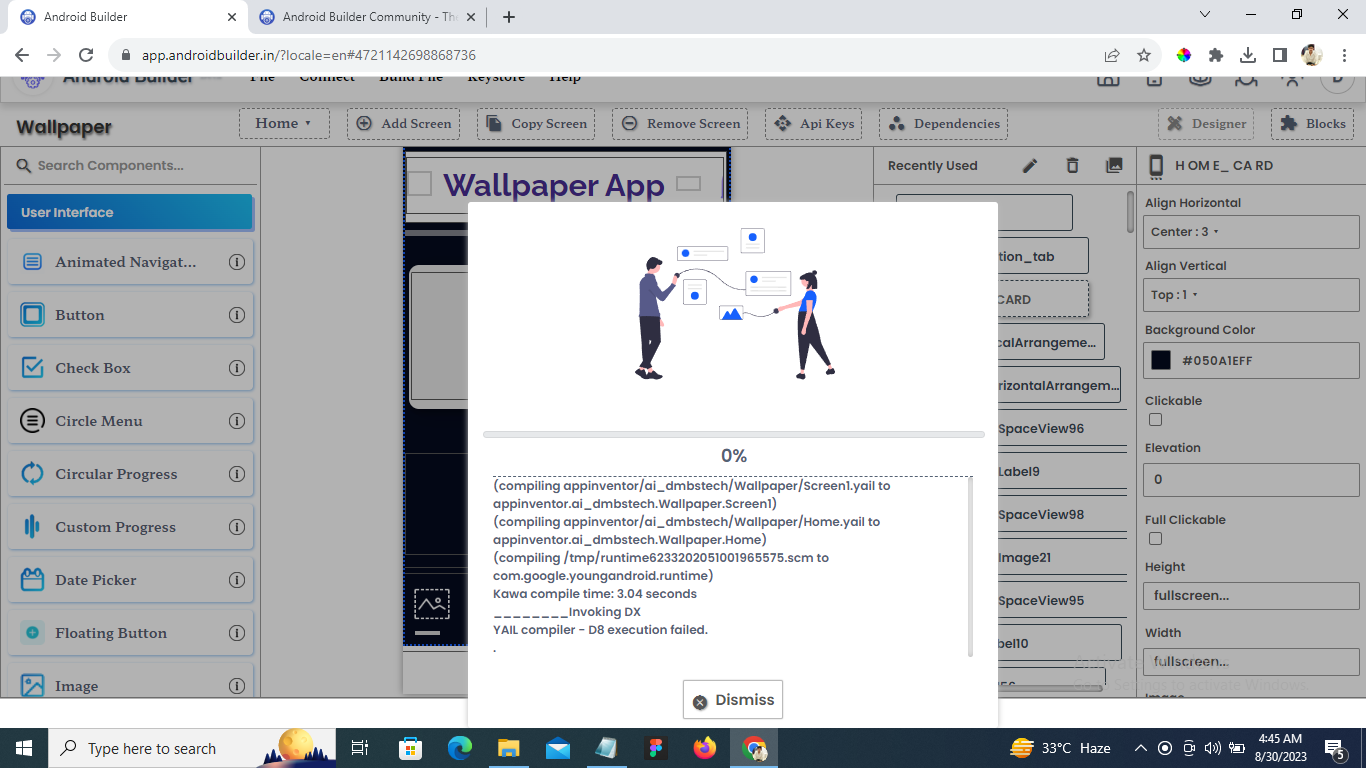Select the Animated Navigation component

(x=130, y=262)
